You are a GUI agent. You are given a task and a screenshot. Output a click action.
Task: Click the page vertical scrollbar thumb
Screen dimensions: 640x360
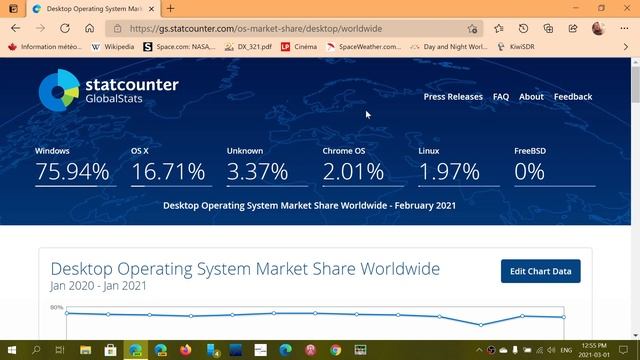[x=636, y=84]
